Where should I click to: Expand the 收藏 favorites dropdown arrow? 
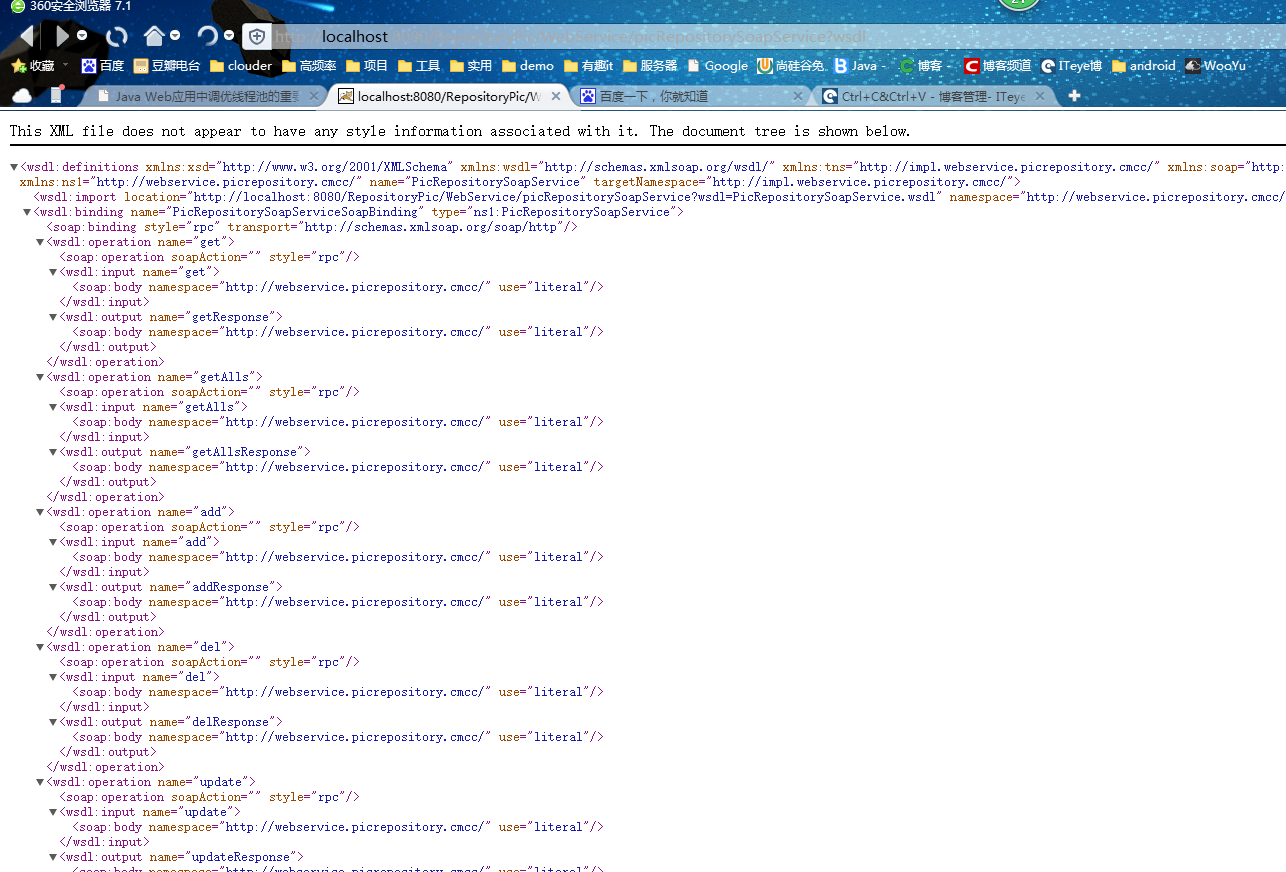(x=66, y=65)
